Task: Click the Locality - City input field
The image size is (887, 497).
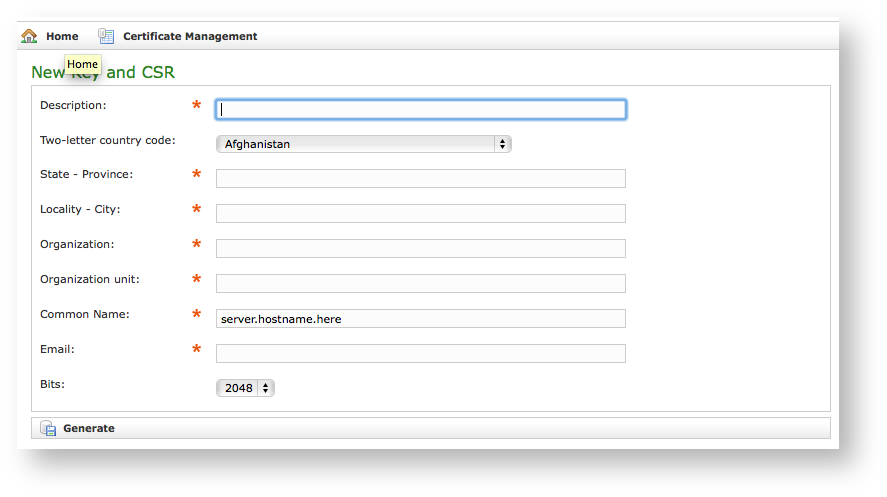Action: tap(421, 214)
